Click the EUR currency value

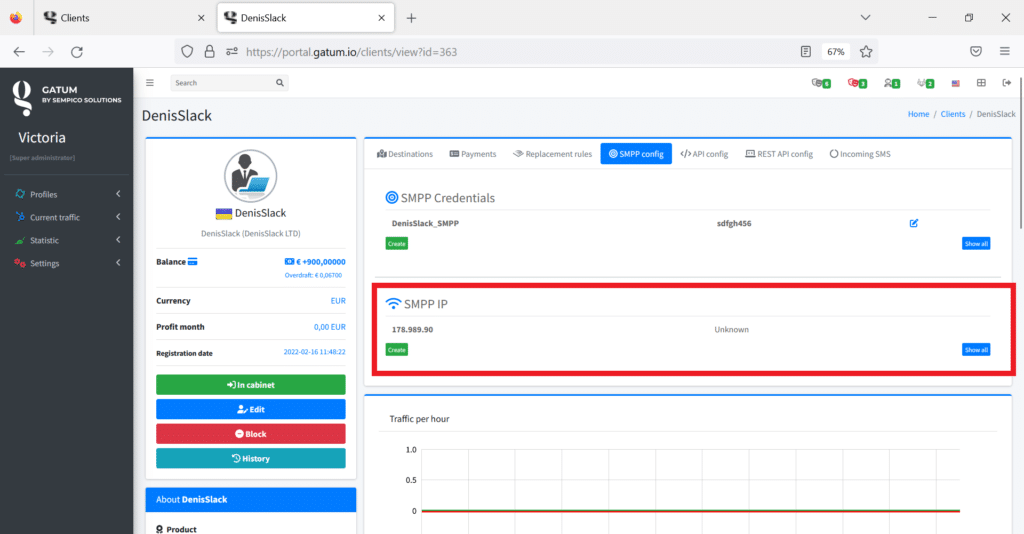pos(338,301)
